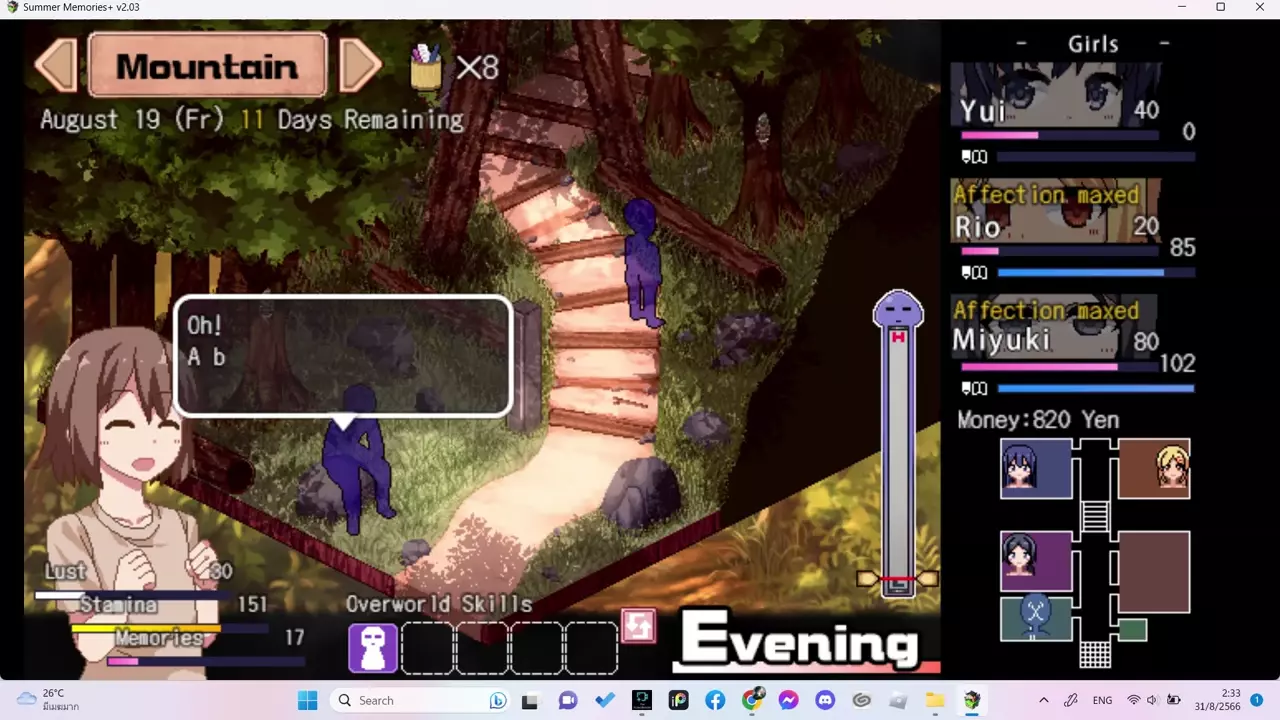1280x720 pixels.
Task: Select the last empty skill slot
Action: 591,647
